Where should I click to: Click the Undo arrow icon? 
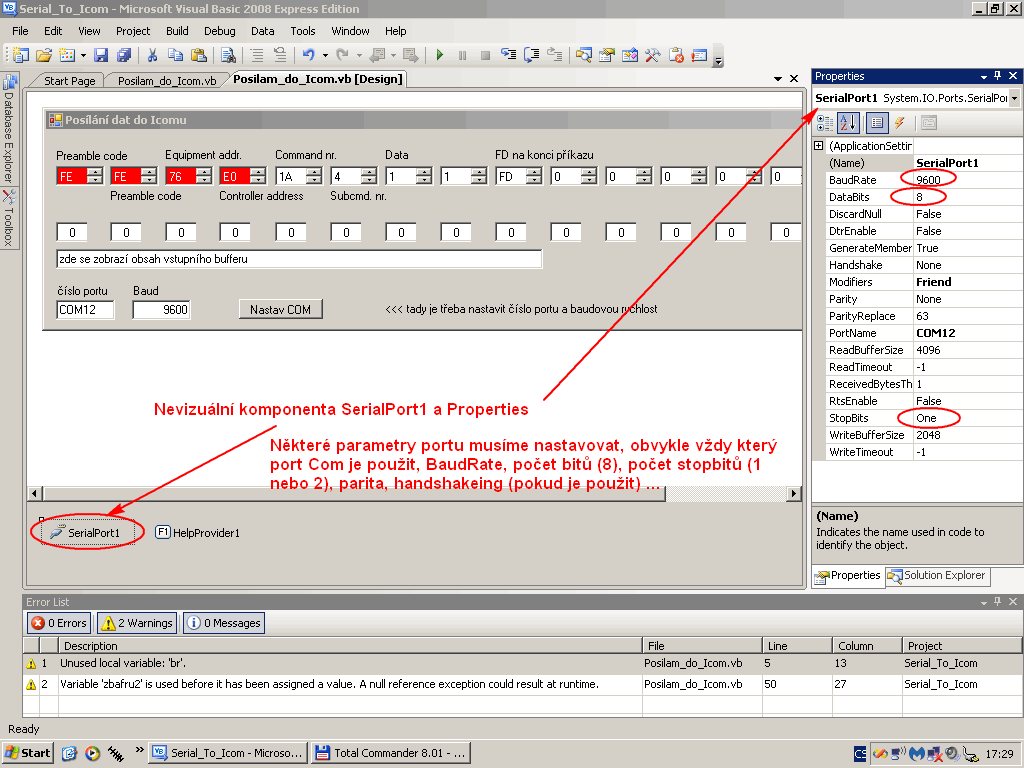tap(309, 55)
